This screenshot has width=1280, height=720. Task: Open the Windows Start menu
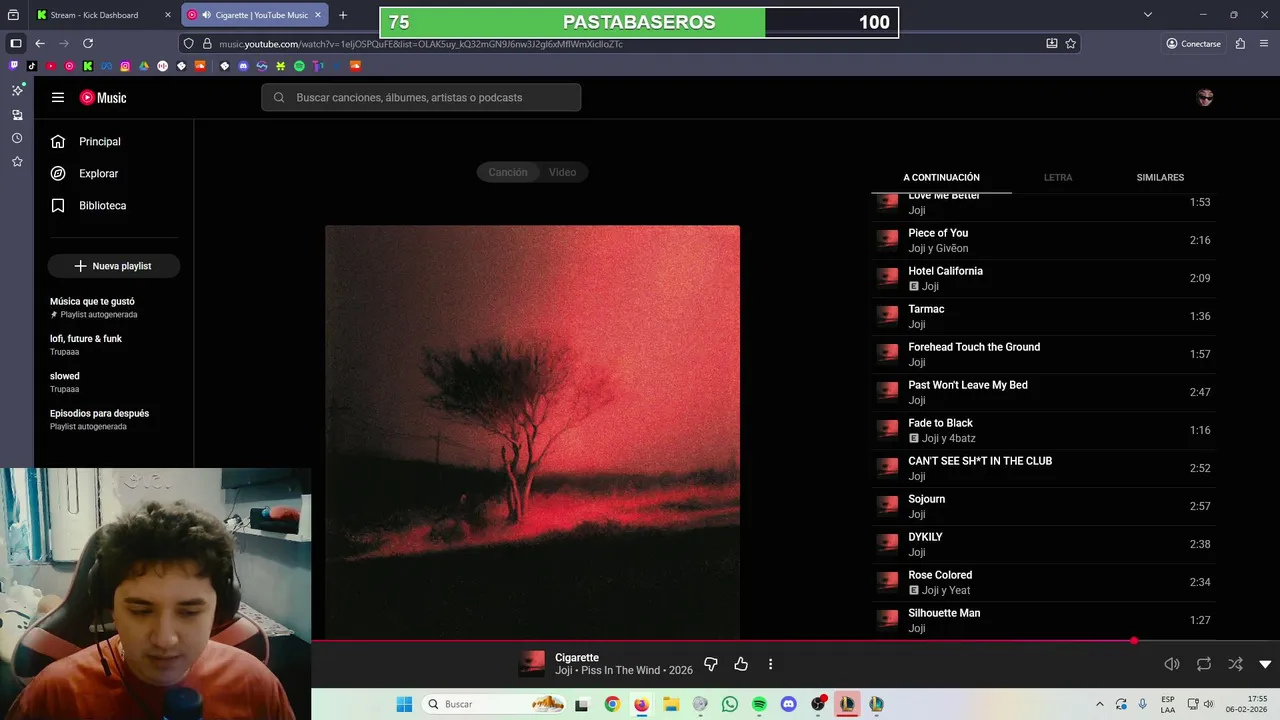pyautogui.click(x=404, y=704)
